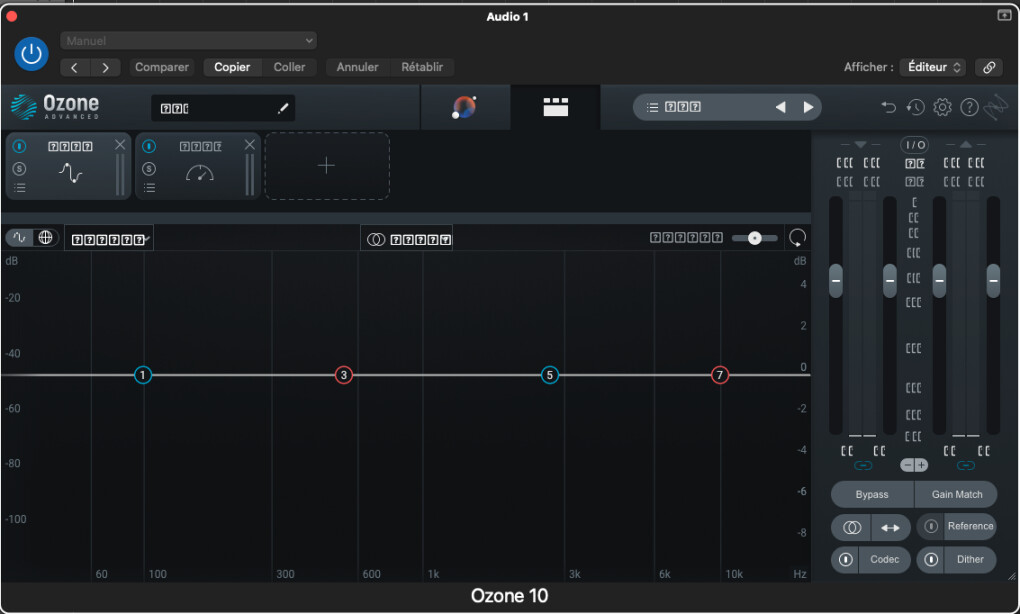Switch to EQ curve view icon
This screenshot has width=1020, height=614.
(x=20, y=237)
